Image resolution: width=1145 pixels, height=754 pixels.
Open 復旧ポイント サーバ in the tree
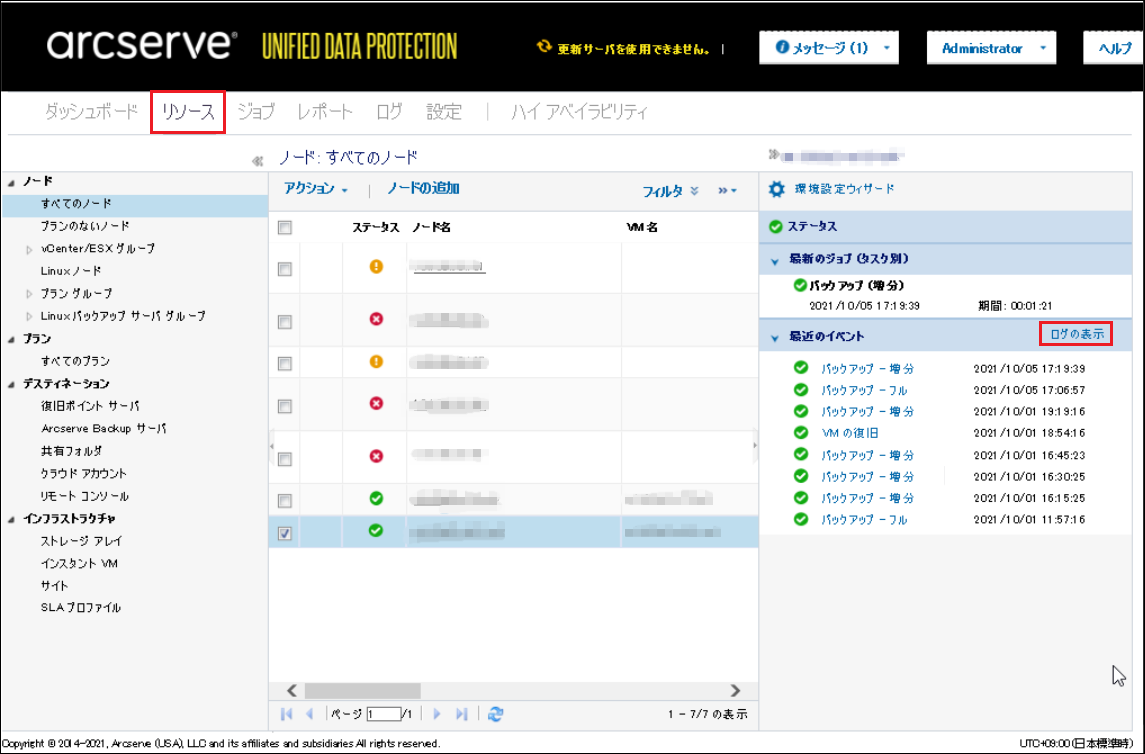click(x=90, y=406)
